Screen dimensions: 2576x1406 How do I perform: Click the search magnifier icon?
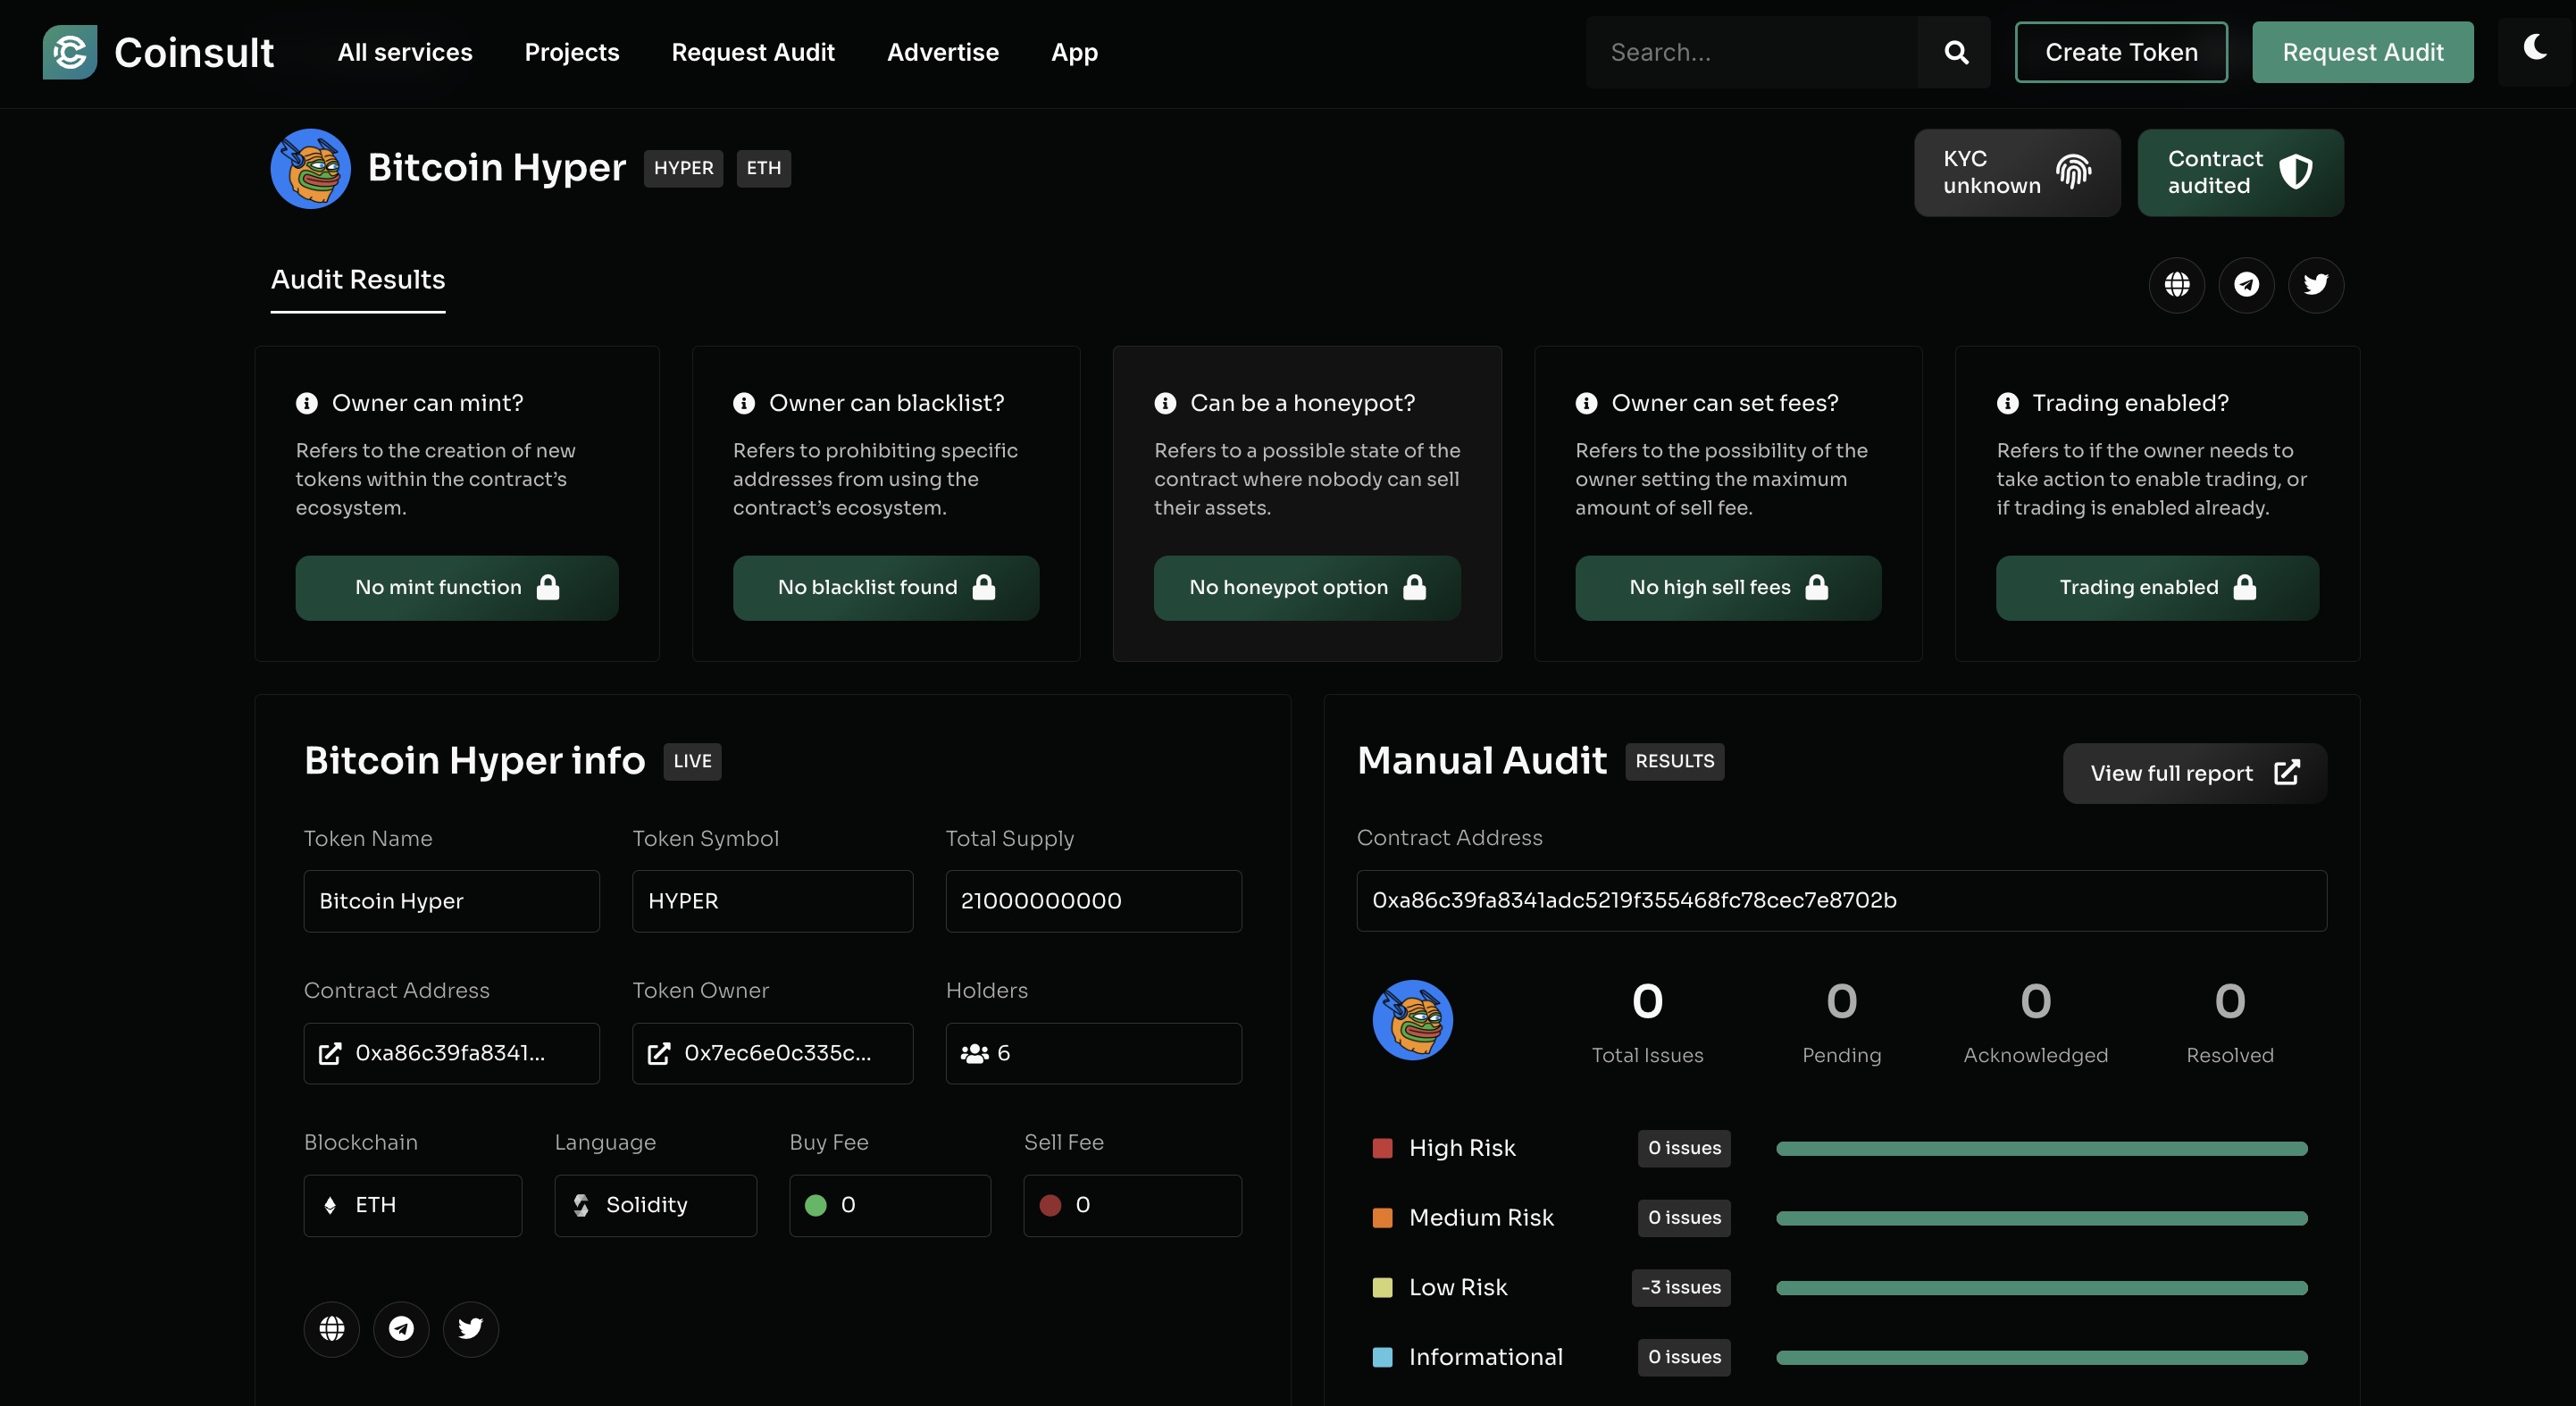coord(1956,52)
